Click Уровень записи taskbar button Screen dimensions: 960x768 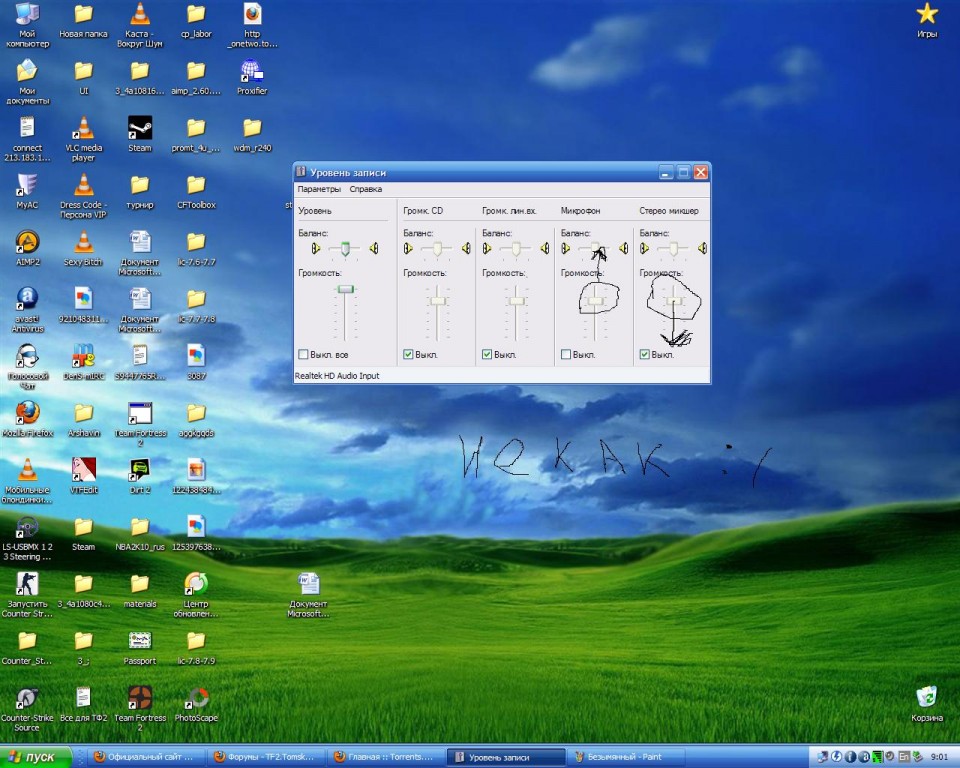pos(506,757)
